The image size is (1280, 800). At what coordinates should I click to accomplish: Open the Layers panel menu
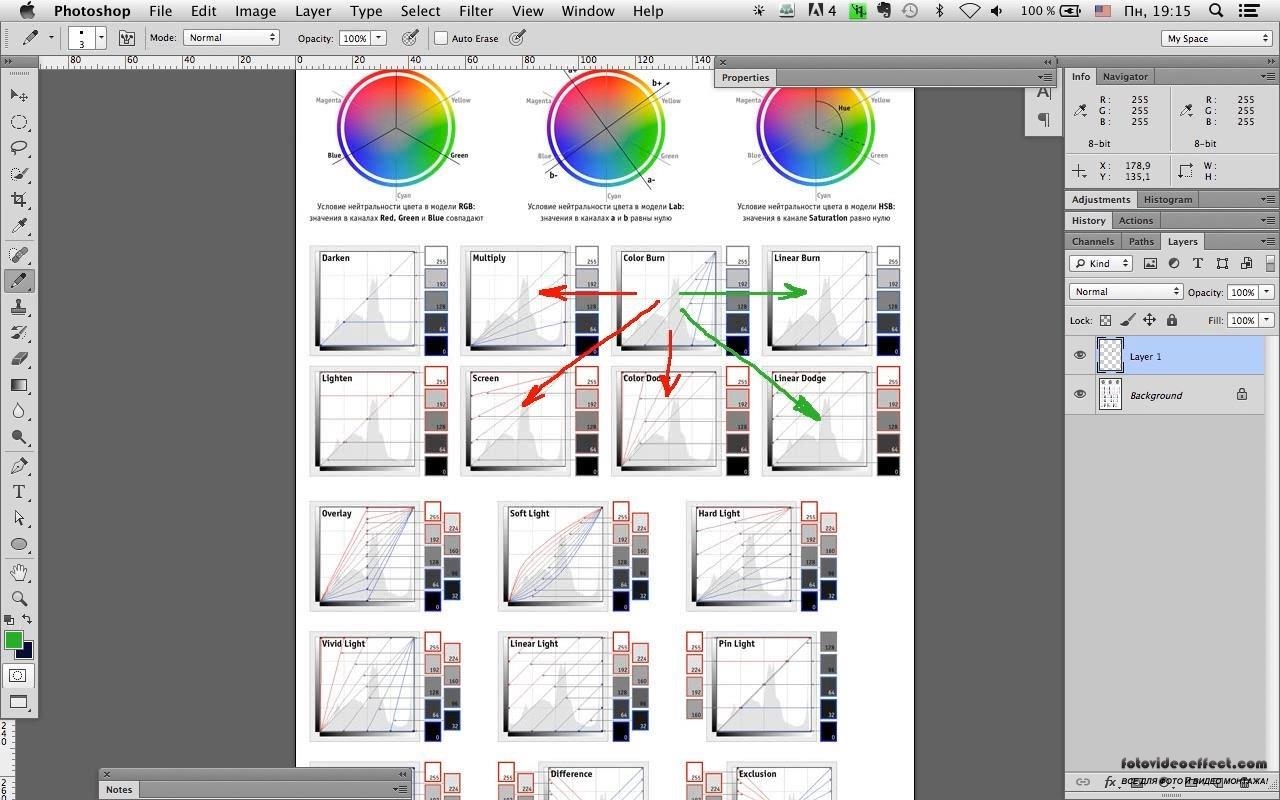pyautogui.click(x=1269, y=241)
